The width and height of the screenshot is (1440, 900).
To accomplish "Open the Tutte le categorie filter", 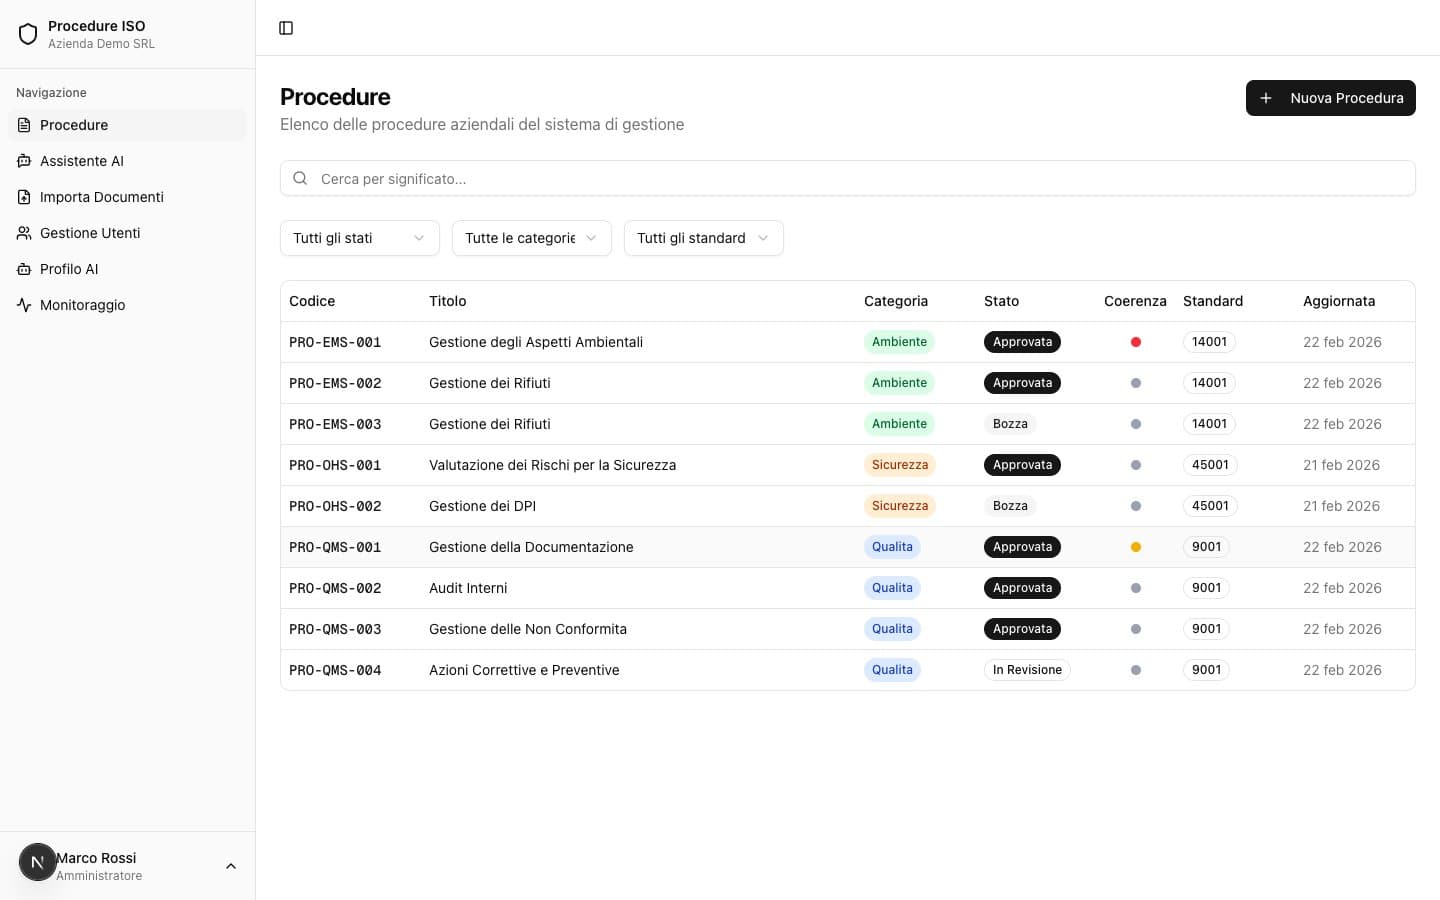I will pyautogui.click(x=531, y=238).
